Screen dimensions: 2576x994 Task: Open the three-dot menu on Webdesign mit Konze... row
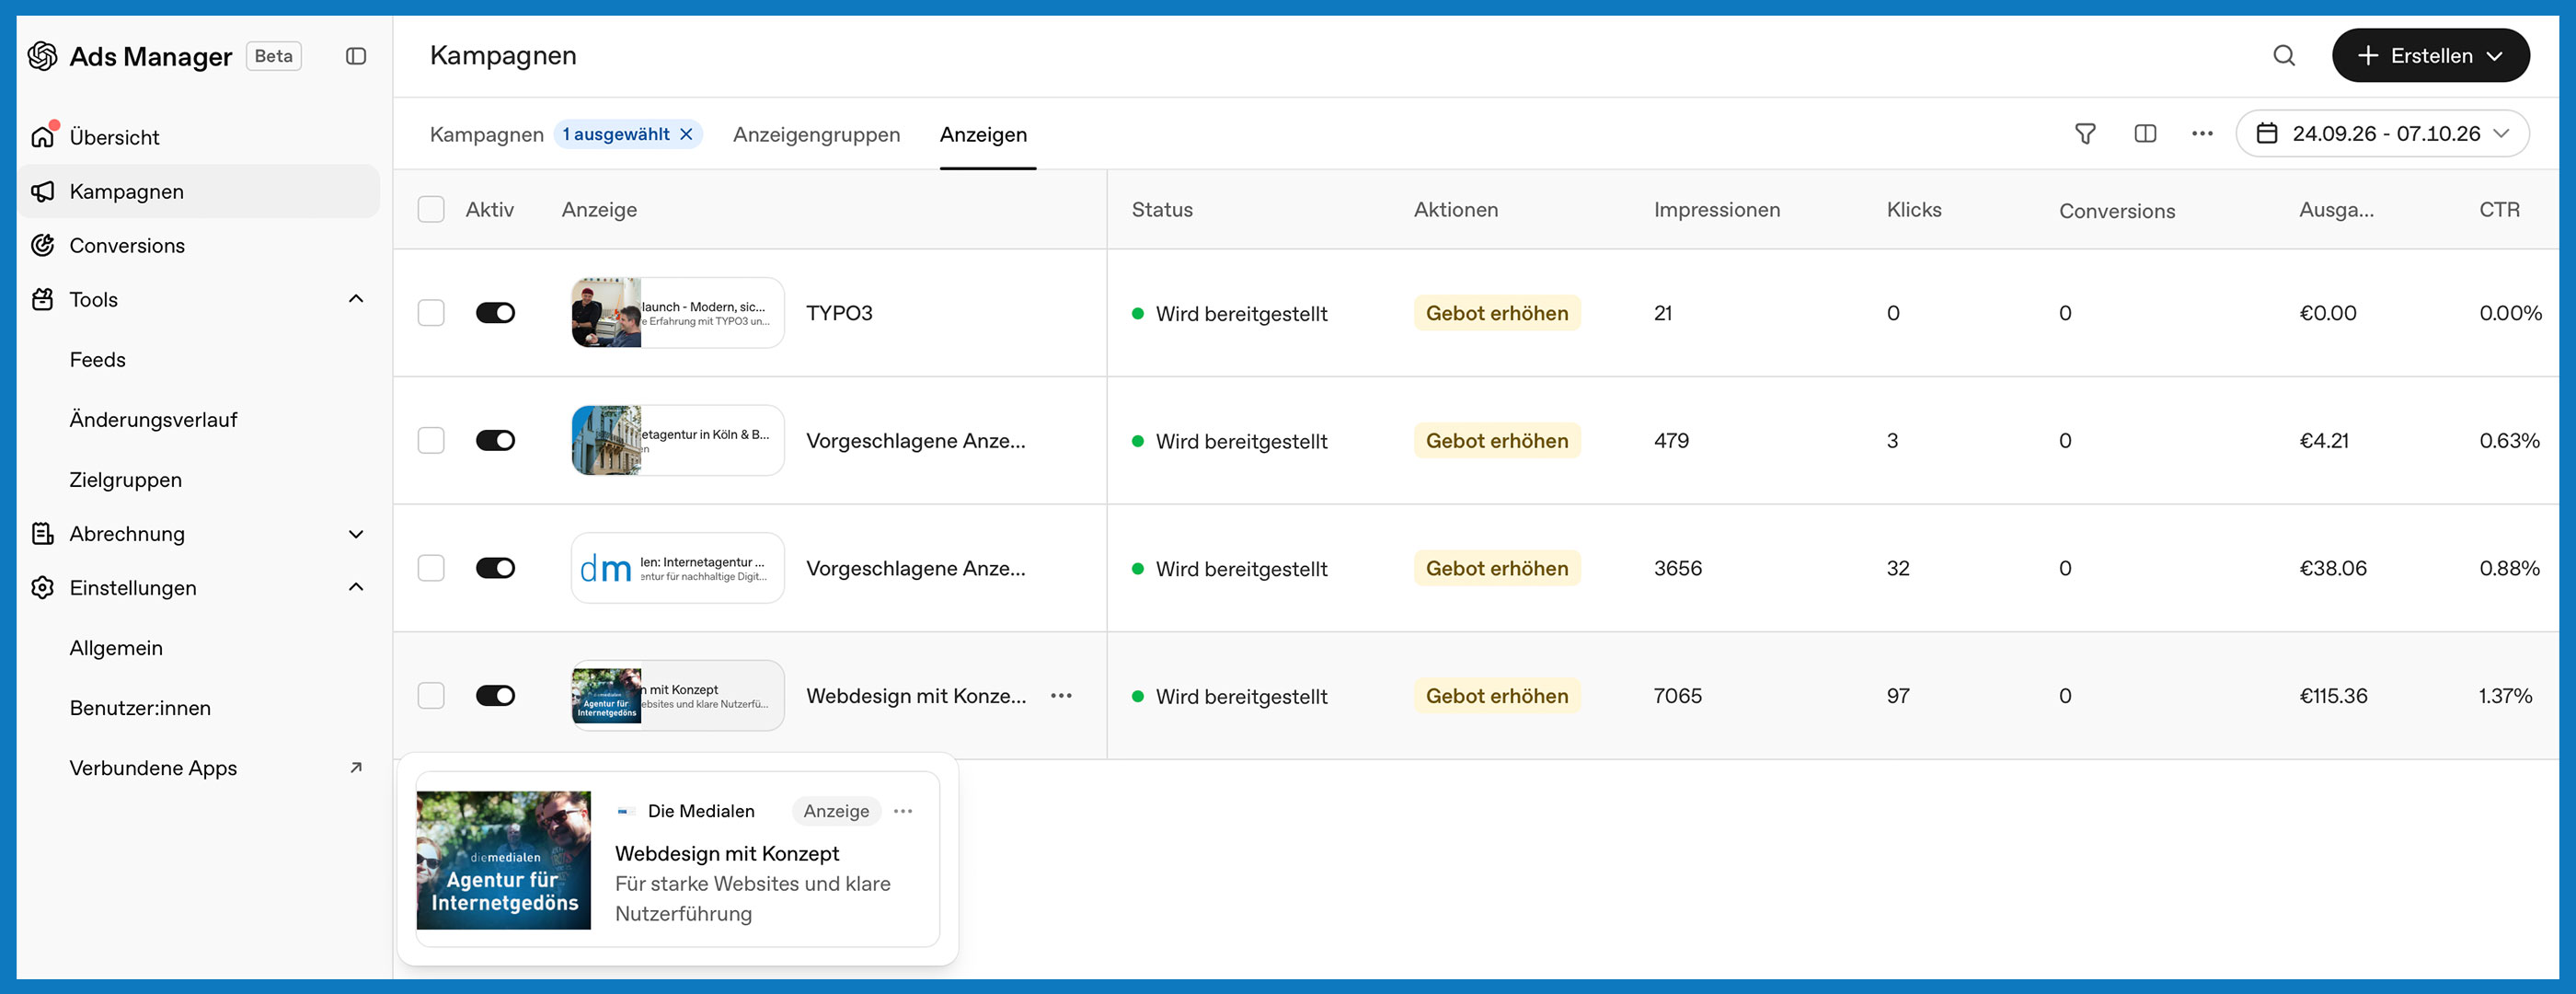pos(1061,696)
